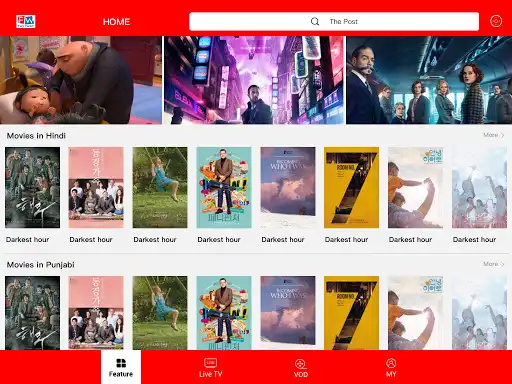Click the Movies in Punjabi heading

[41, 265]
